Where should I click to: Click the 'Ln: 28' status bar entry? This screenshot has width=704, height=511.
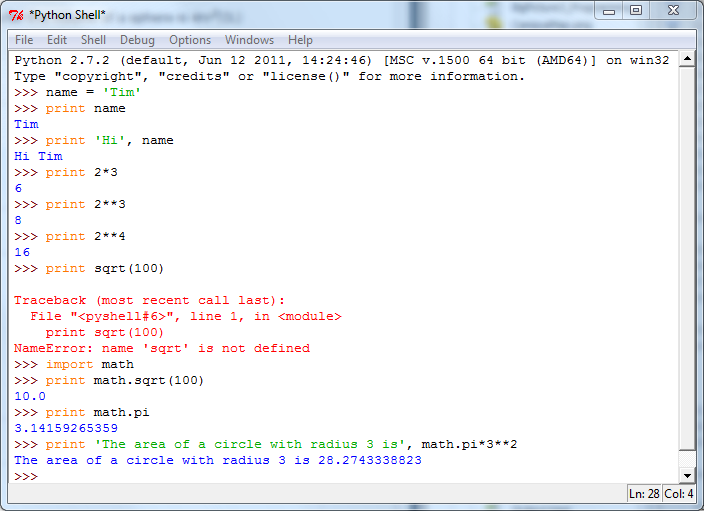coord(644,494)
